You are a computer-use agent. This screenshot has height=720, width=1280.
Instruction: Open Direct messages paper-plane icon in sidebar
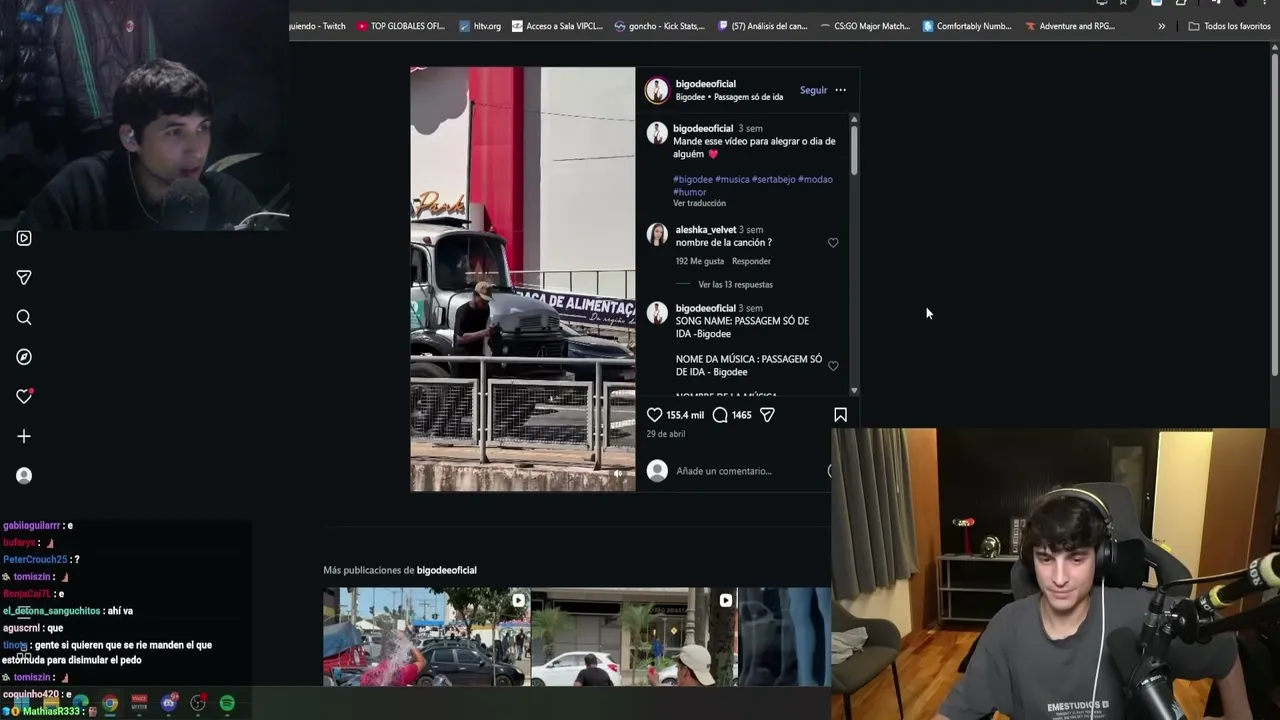click(x=24, y=277)
